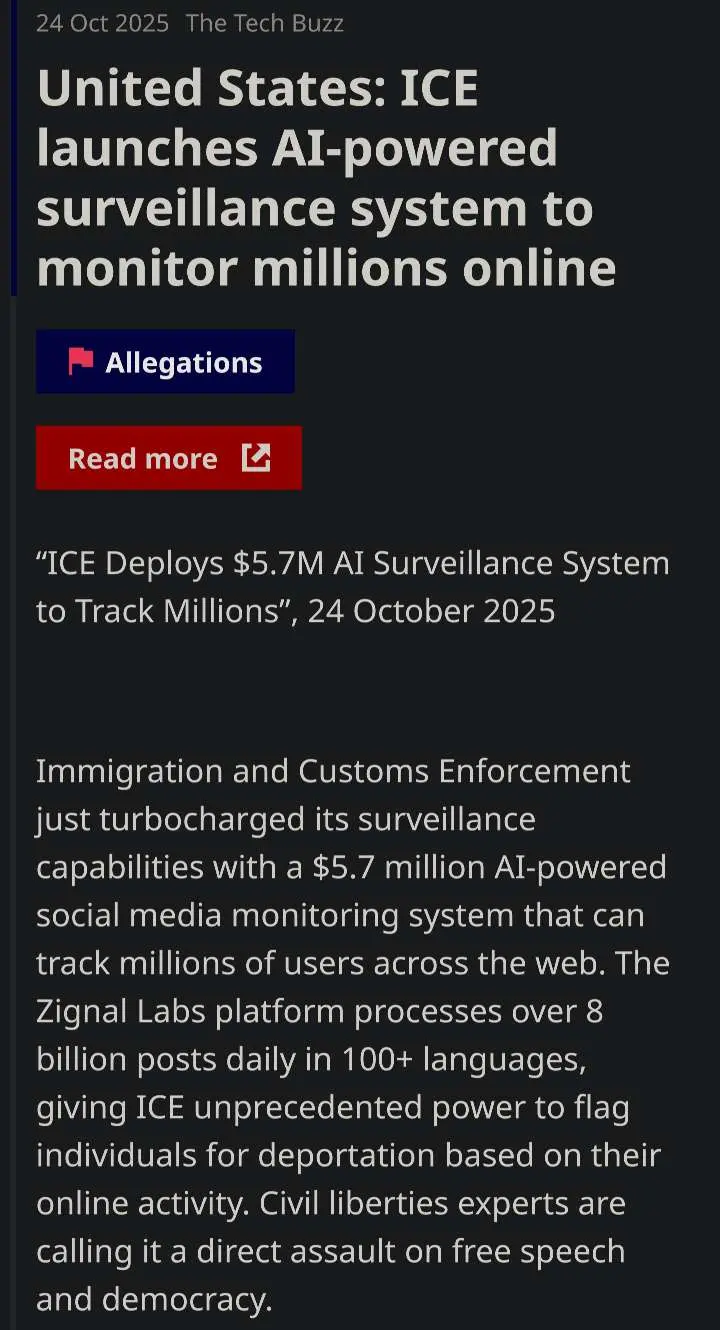The width and height of the screenshot is (720, 1330).
Task: Click "monitor millions online" in the headline
Action: 326,268
